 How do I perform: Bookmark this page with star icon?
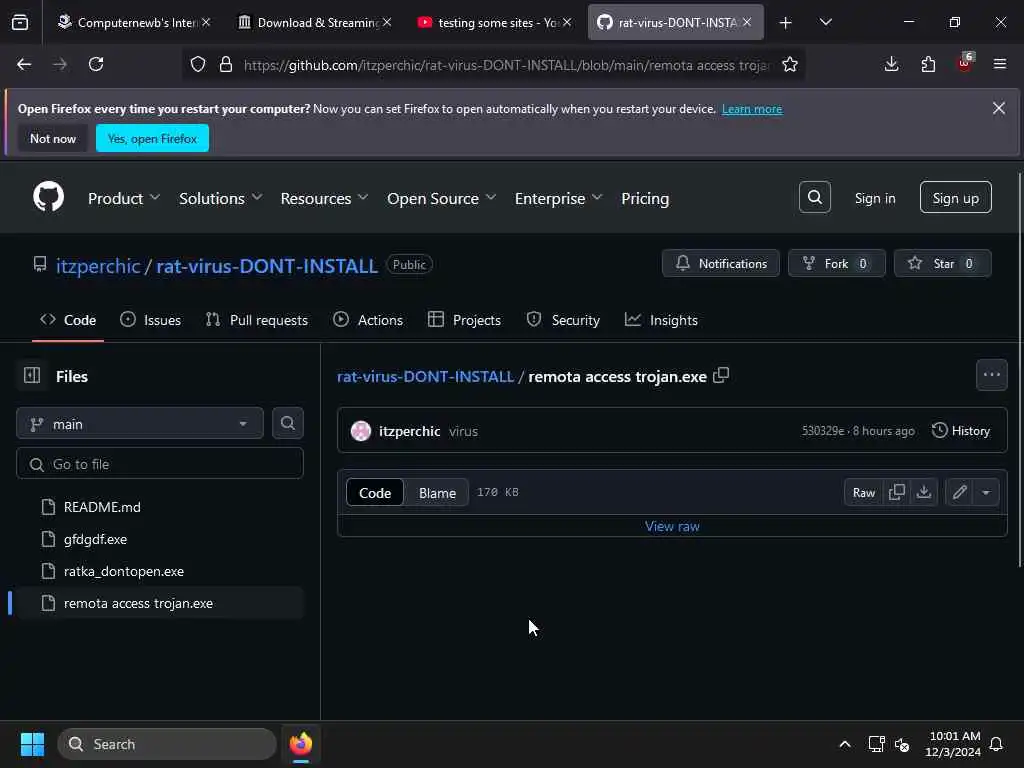[x=790, y=64]
